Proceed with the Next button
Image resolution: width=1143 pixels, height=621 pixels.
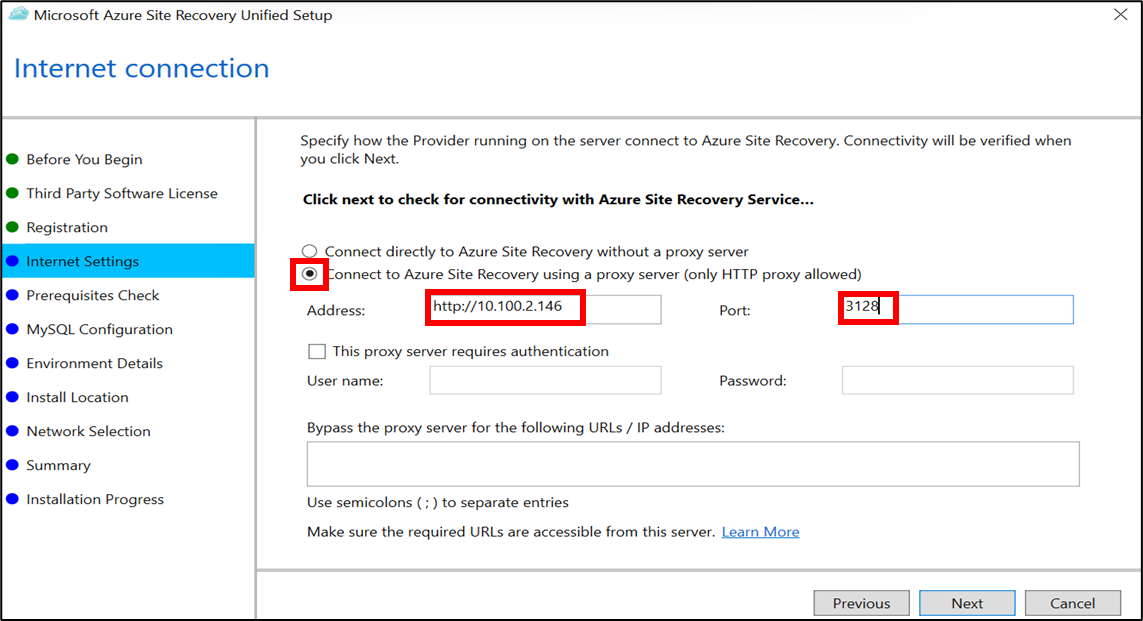pyautogui.click(x=967, y=604)
